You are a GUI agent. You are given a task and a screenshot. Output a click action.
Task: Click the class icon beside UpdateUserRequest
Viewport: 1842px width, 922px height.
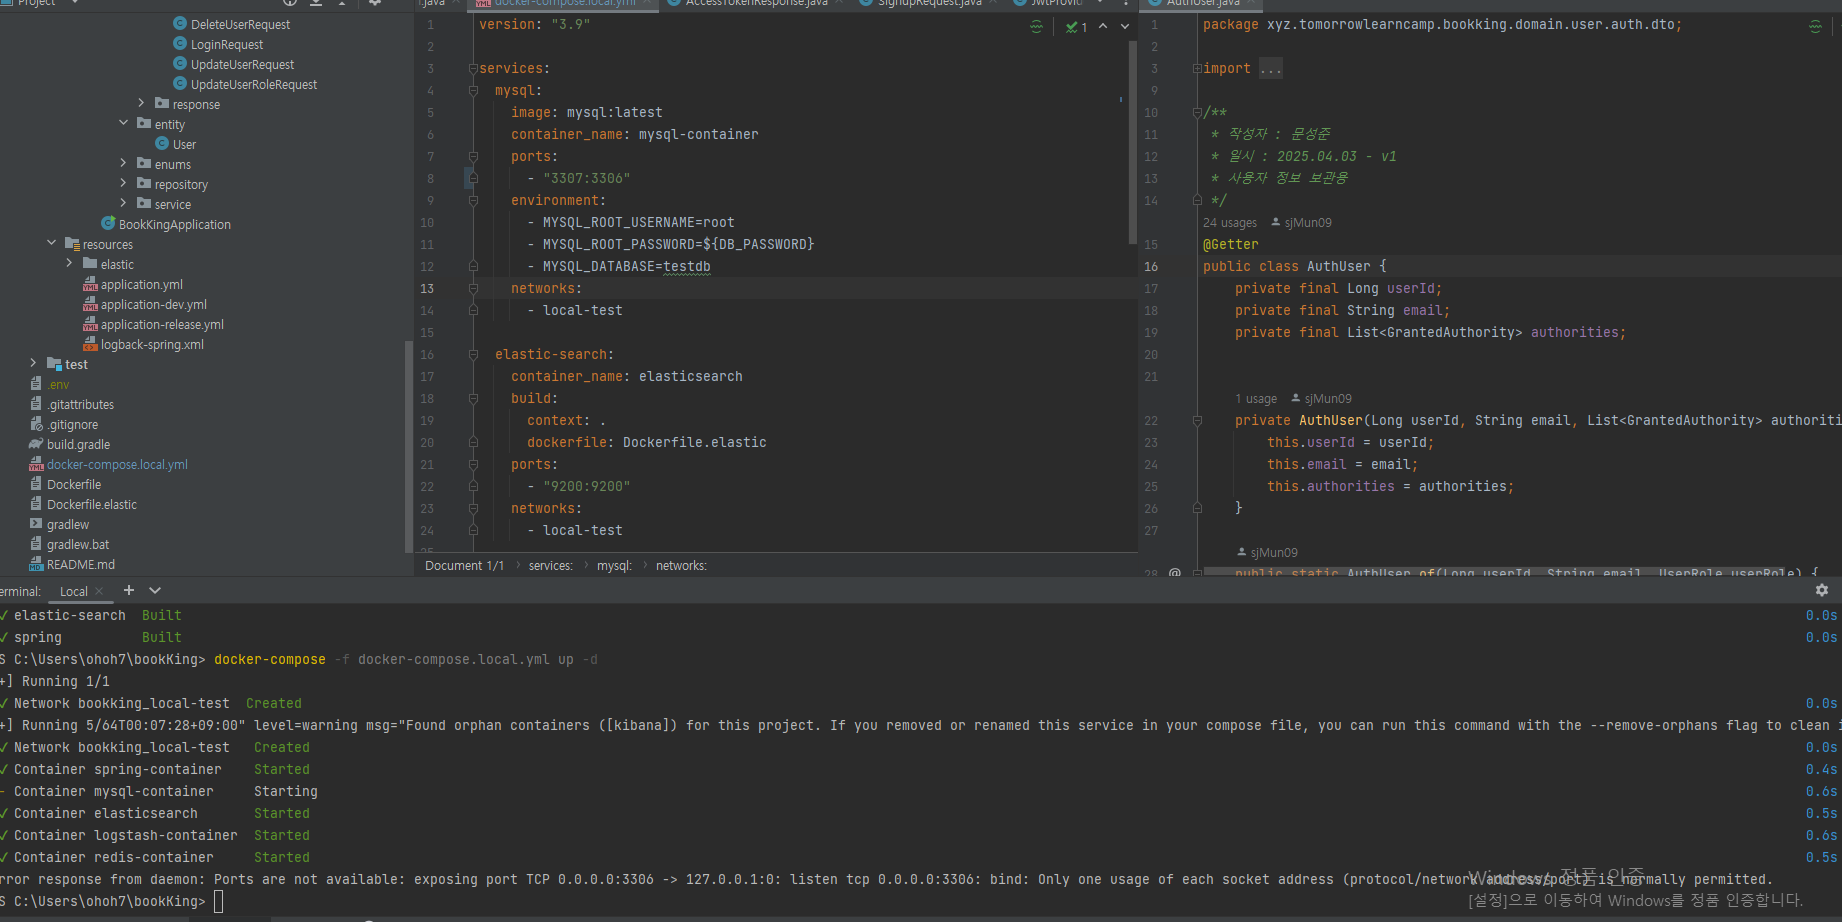point(180,63)
